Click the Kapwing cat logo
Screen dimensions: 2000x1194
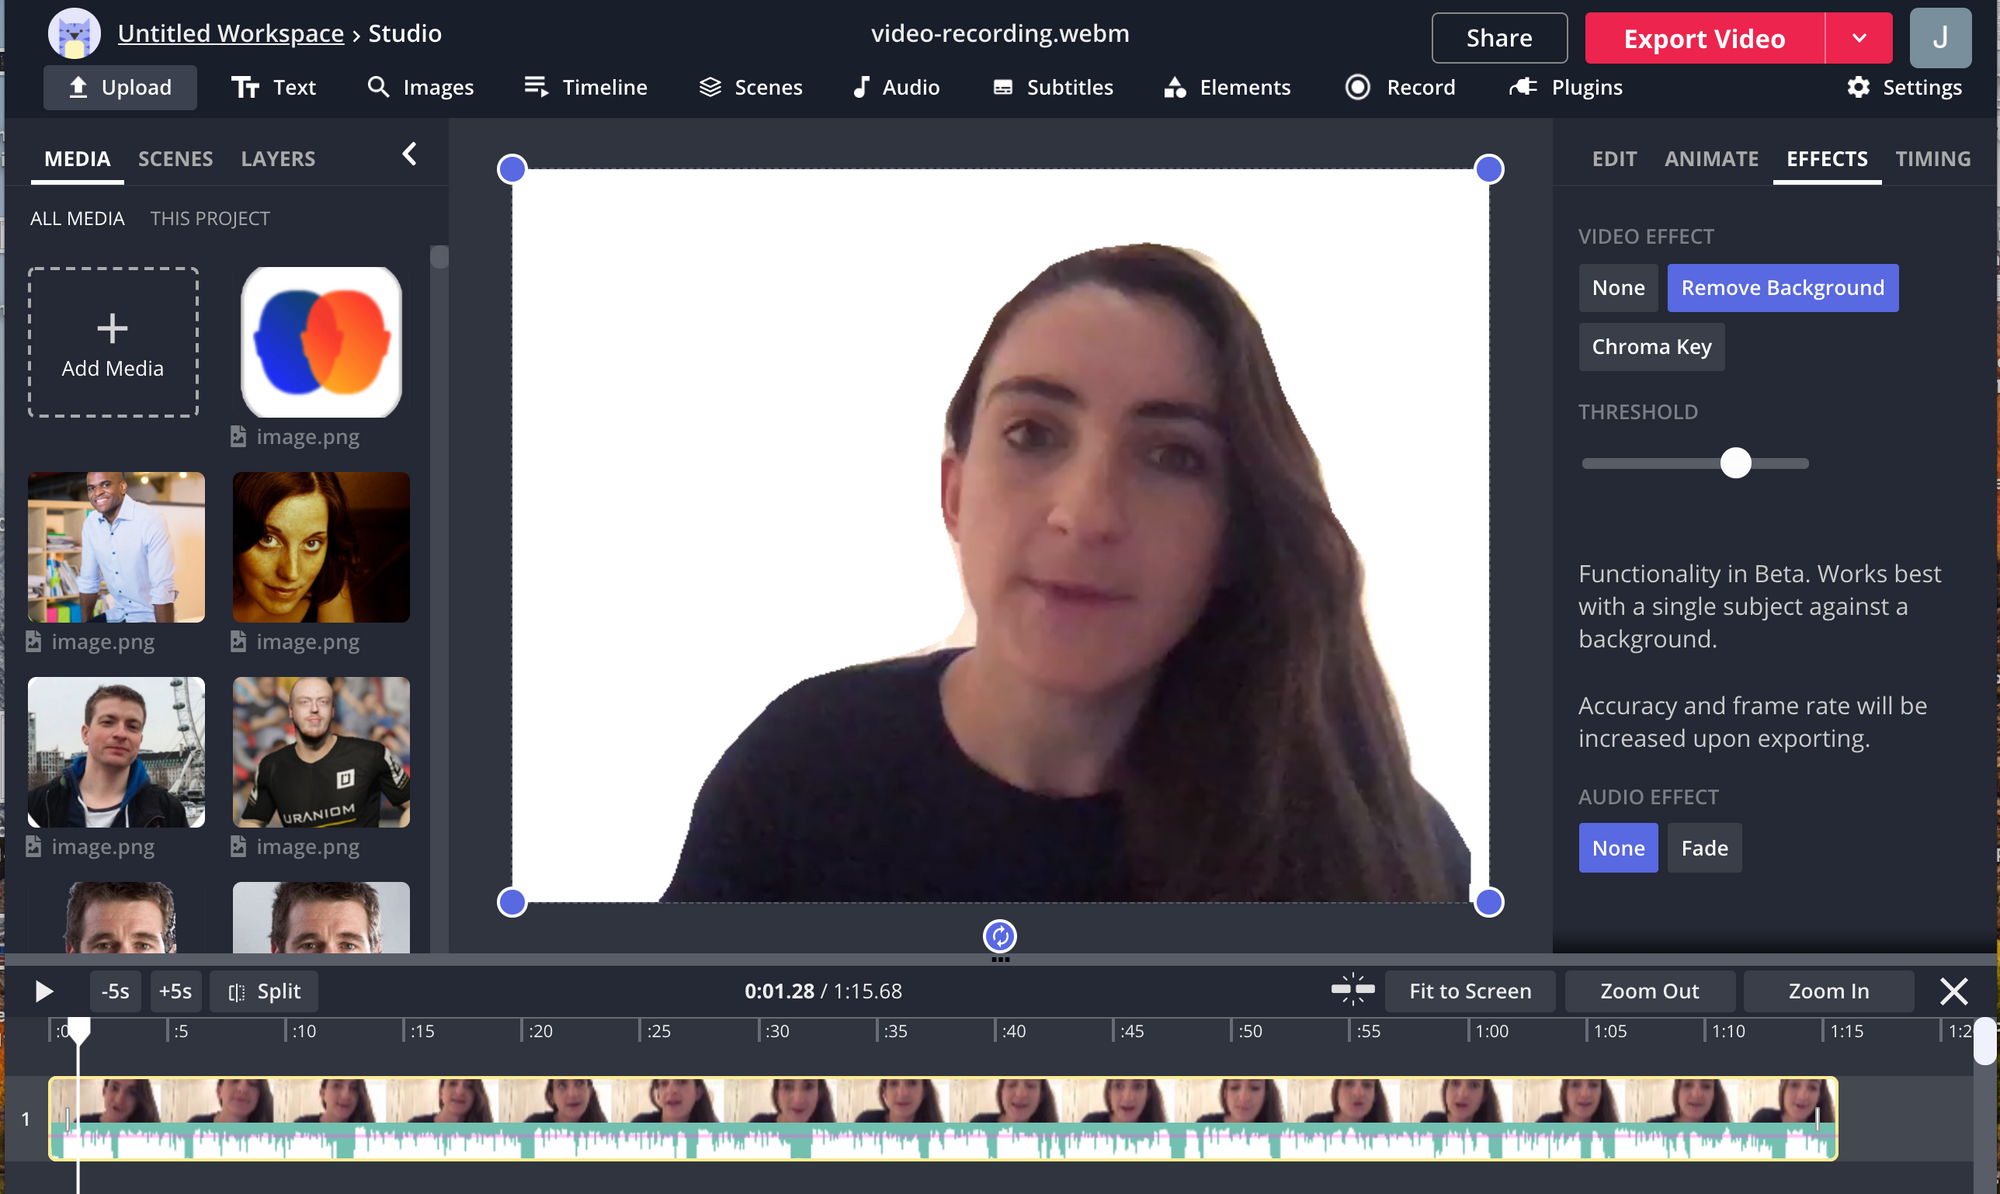point(74,34)
